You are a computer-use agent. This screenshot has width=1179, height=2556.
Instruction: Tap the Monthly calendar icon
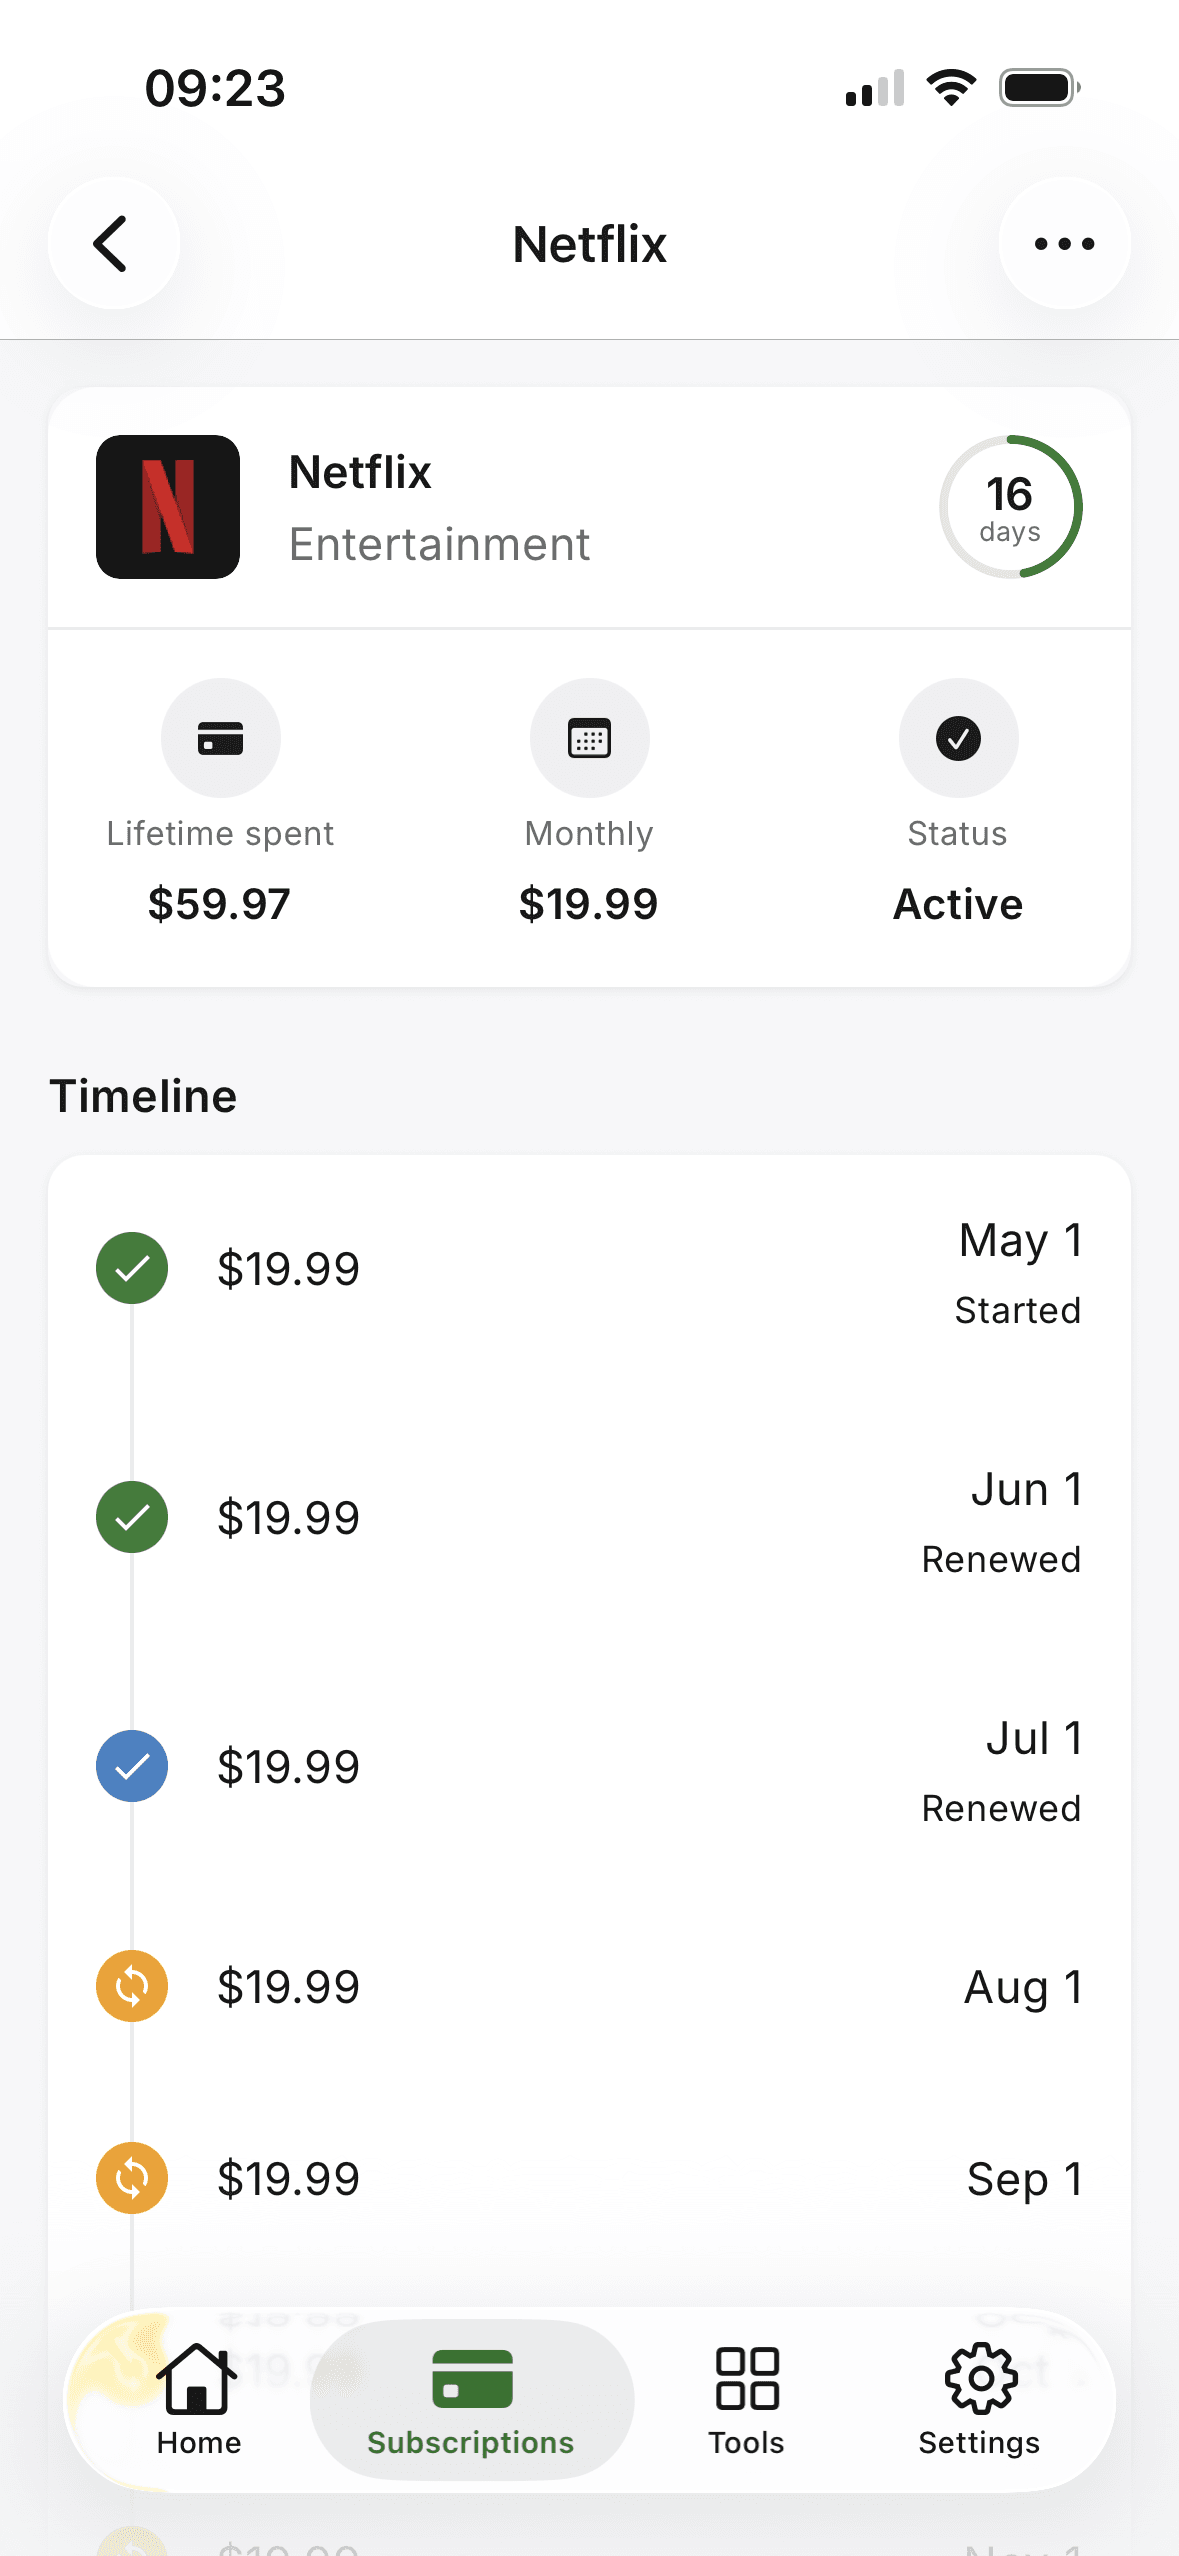590,738
